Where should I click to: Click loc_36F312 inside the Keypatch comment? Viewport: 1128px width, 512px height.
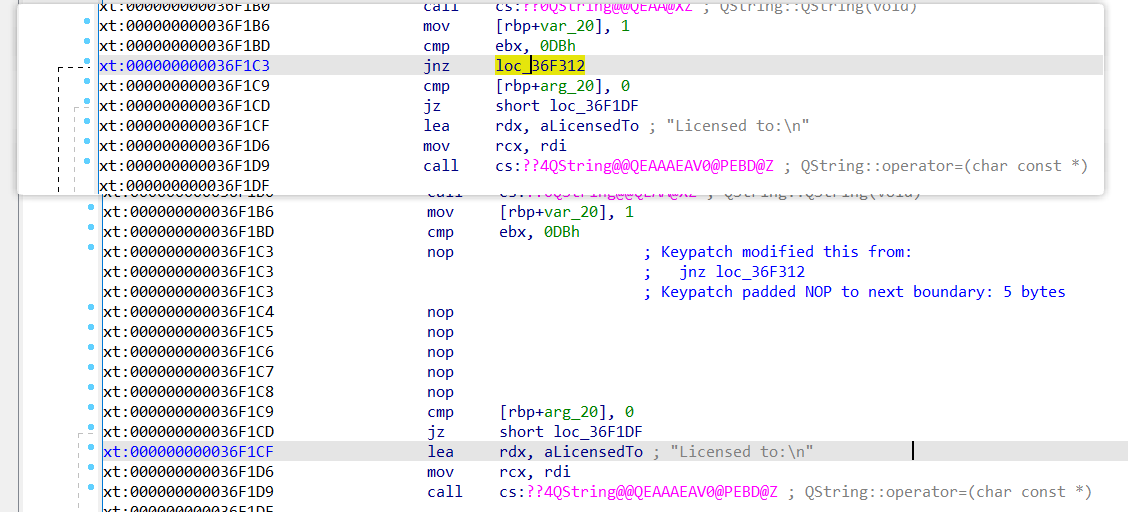point(761,272)
